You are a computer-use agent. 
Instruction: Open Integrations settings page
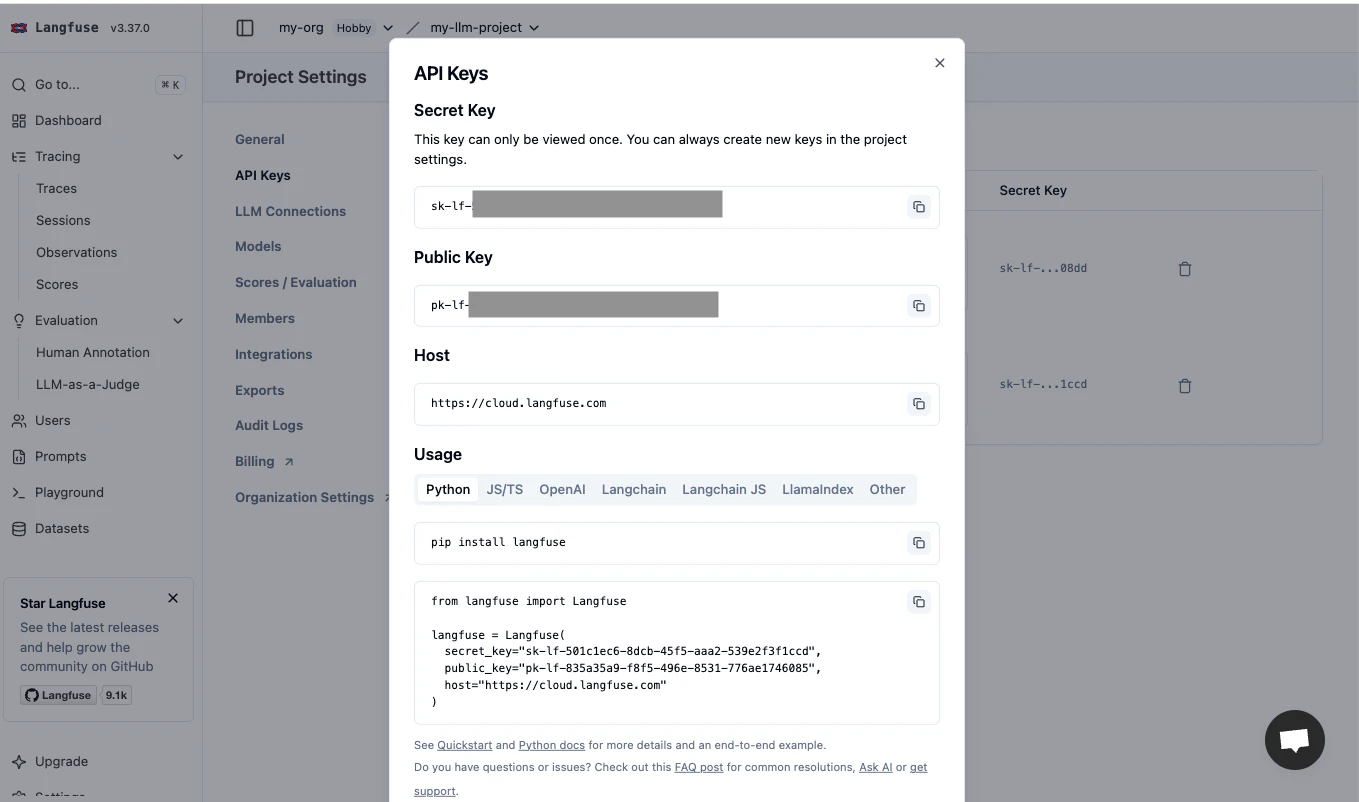(x=274, y=355)
